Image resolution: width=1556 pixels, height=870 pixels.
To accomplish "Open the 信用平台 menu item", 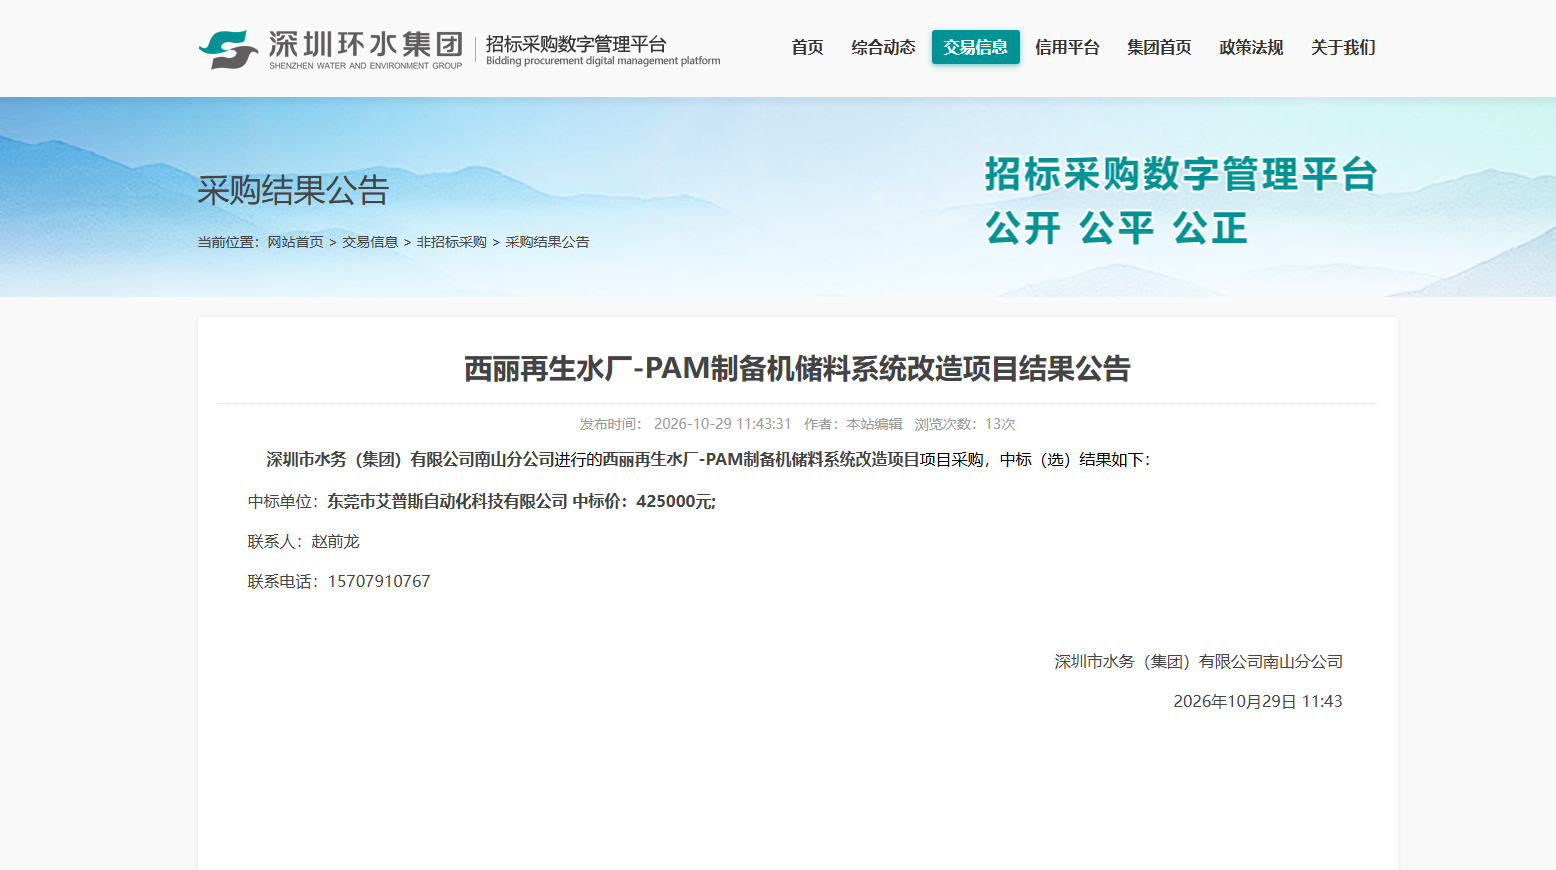I will (x=1067, y=47).
